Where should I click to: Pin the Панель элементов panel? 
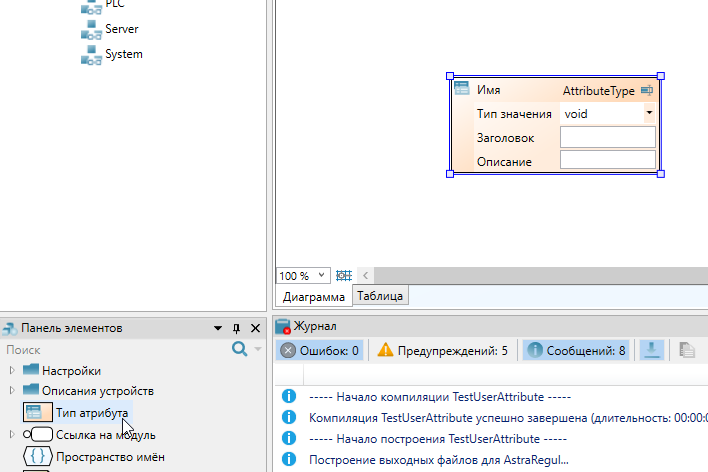[237, 328]
